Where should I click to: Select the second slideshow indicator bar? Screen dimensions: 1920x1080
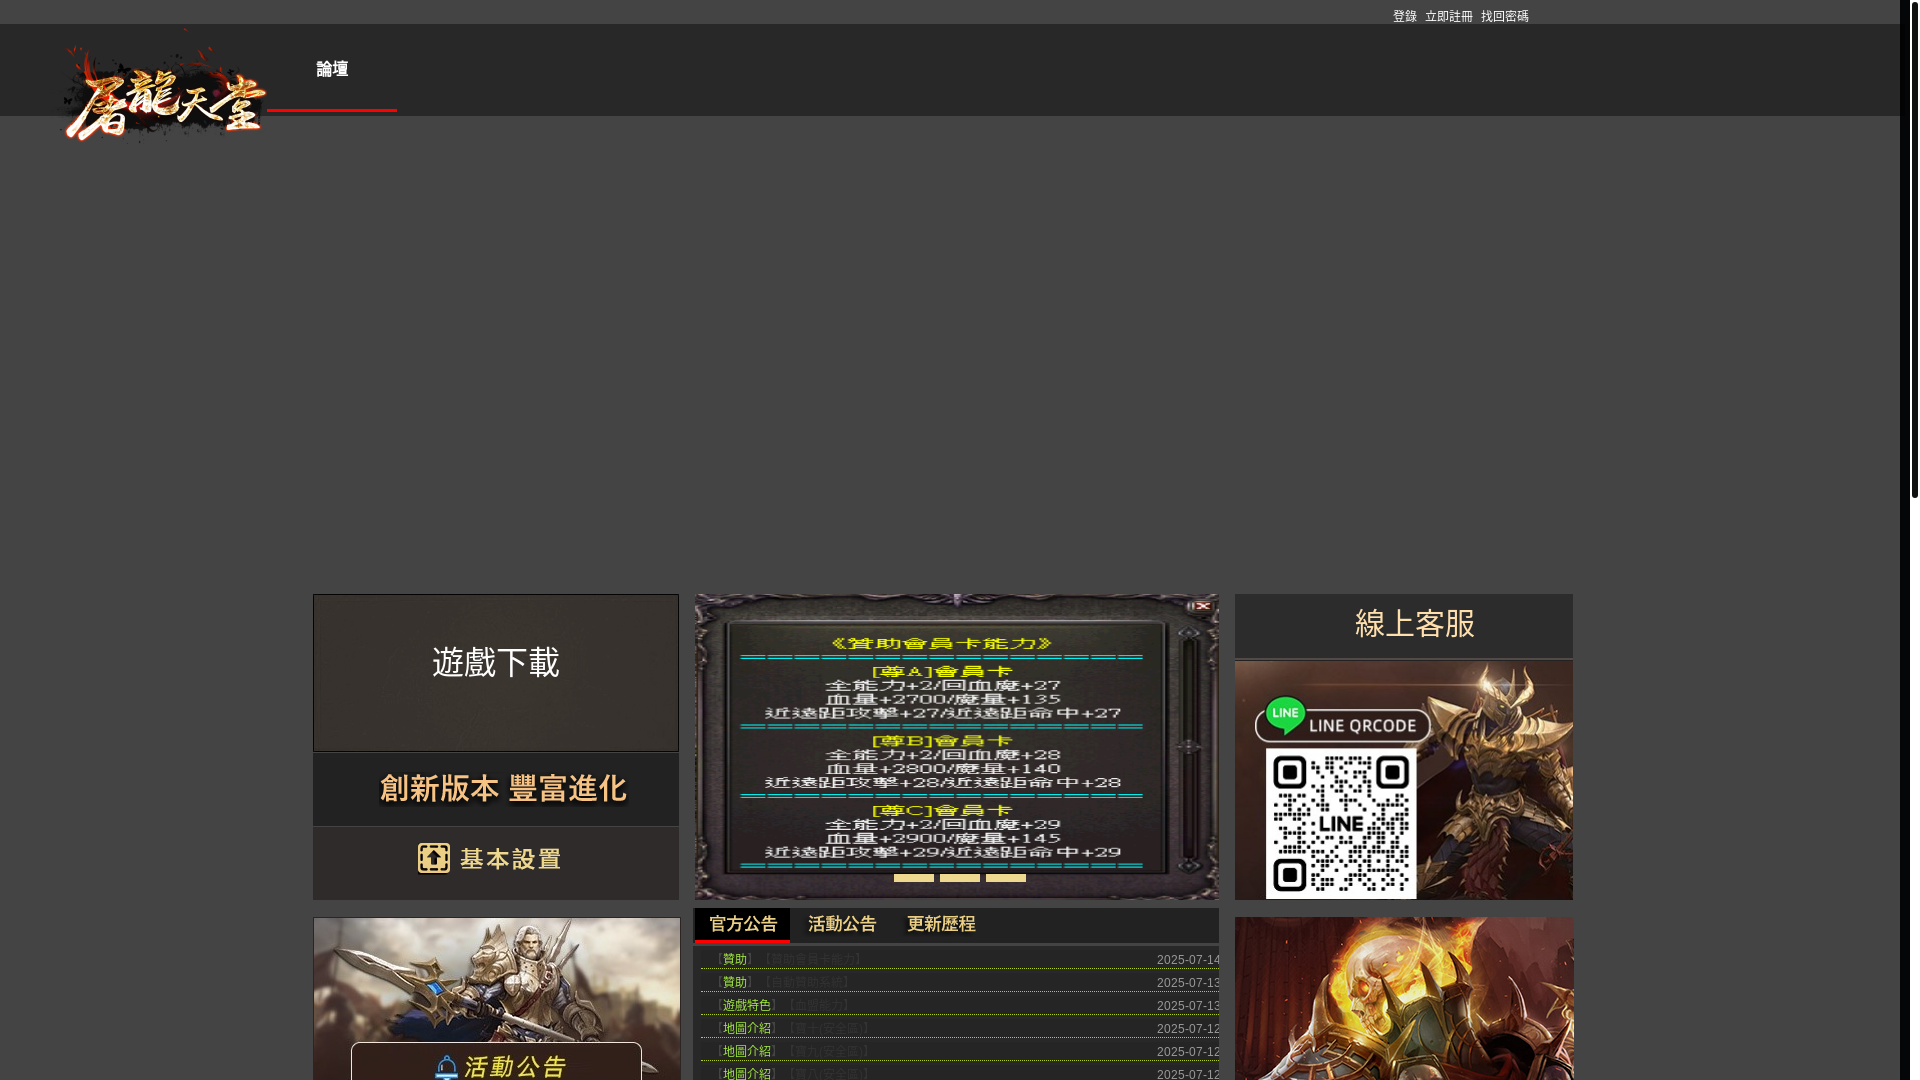[959, 878]
